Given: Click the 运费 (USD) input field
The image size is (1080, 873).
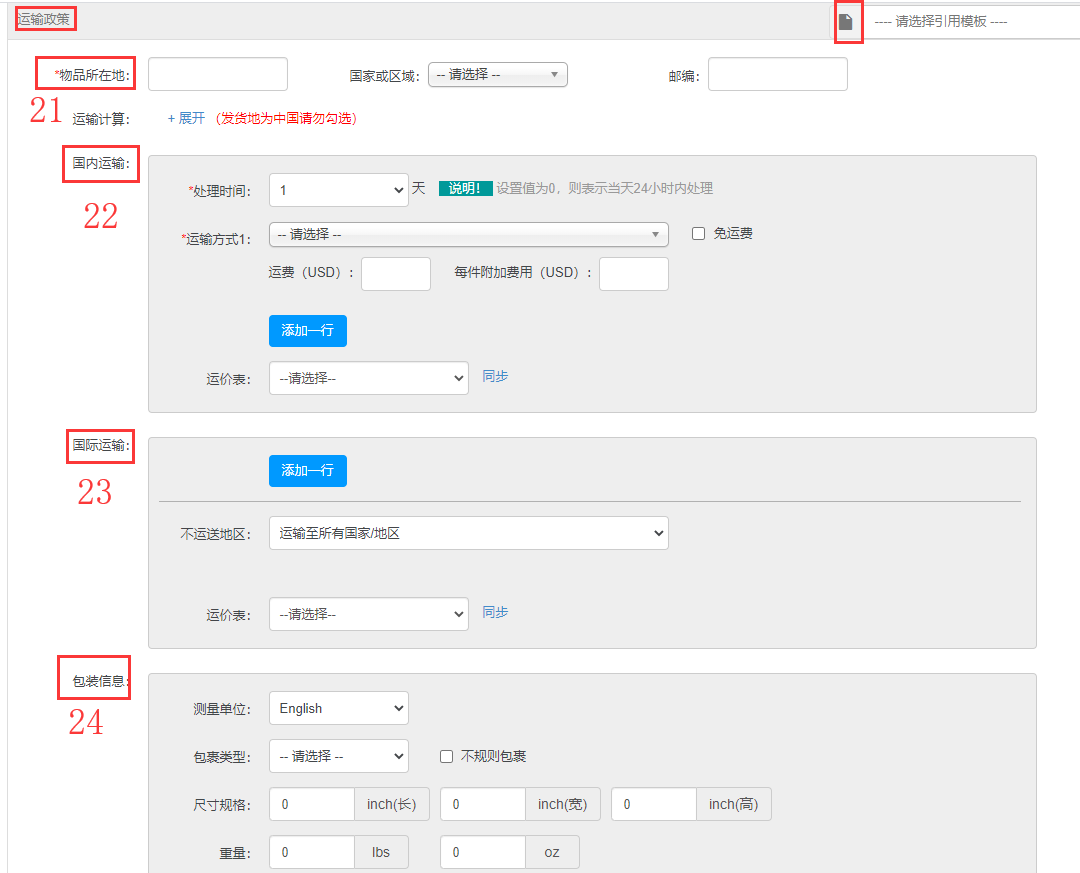Looking at the screenshot, I should pyautogui.click(x=395, y=274).
